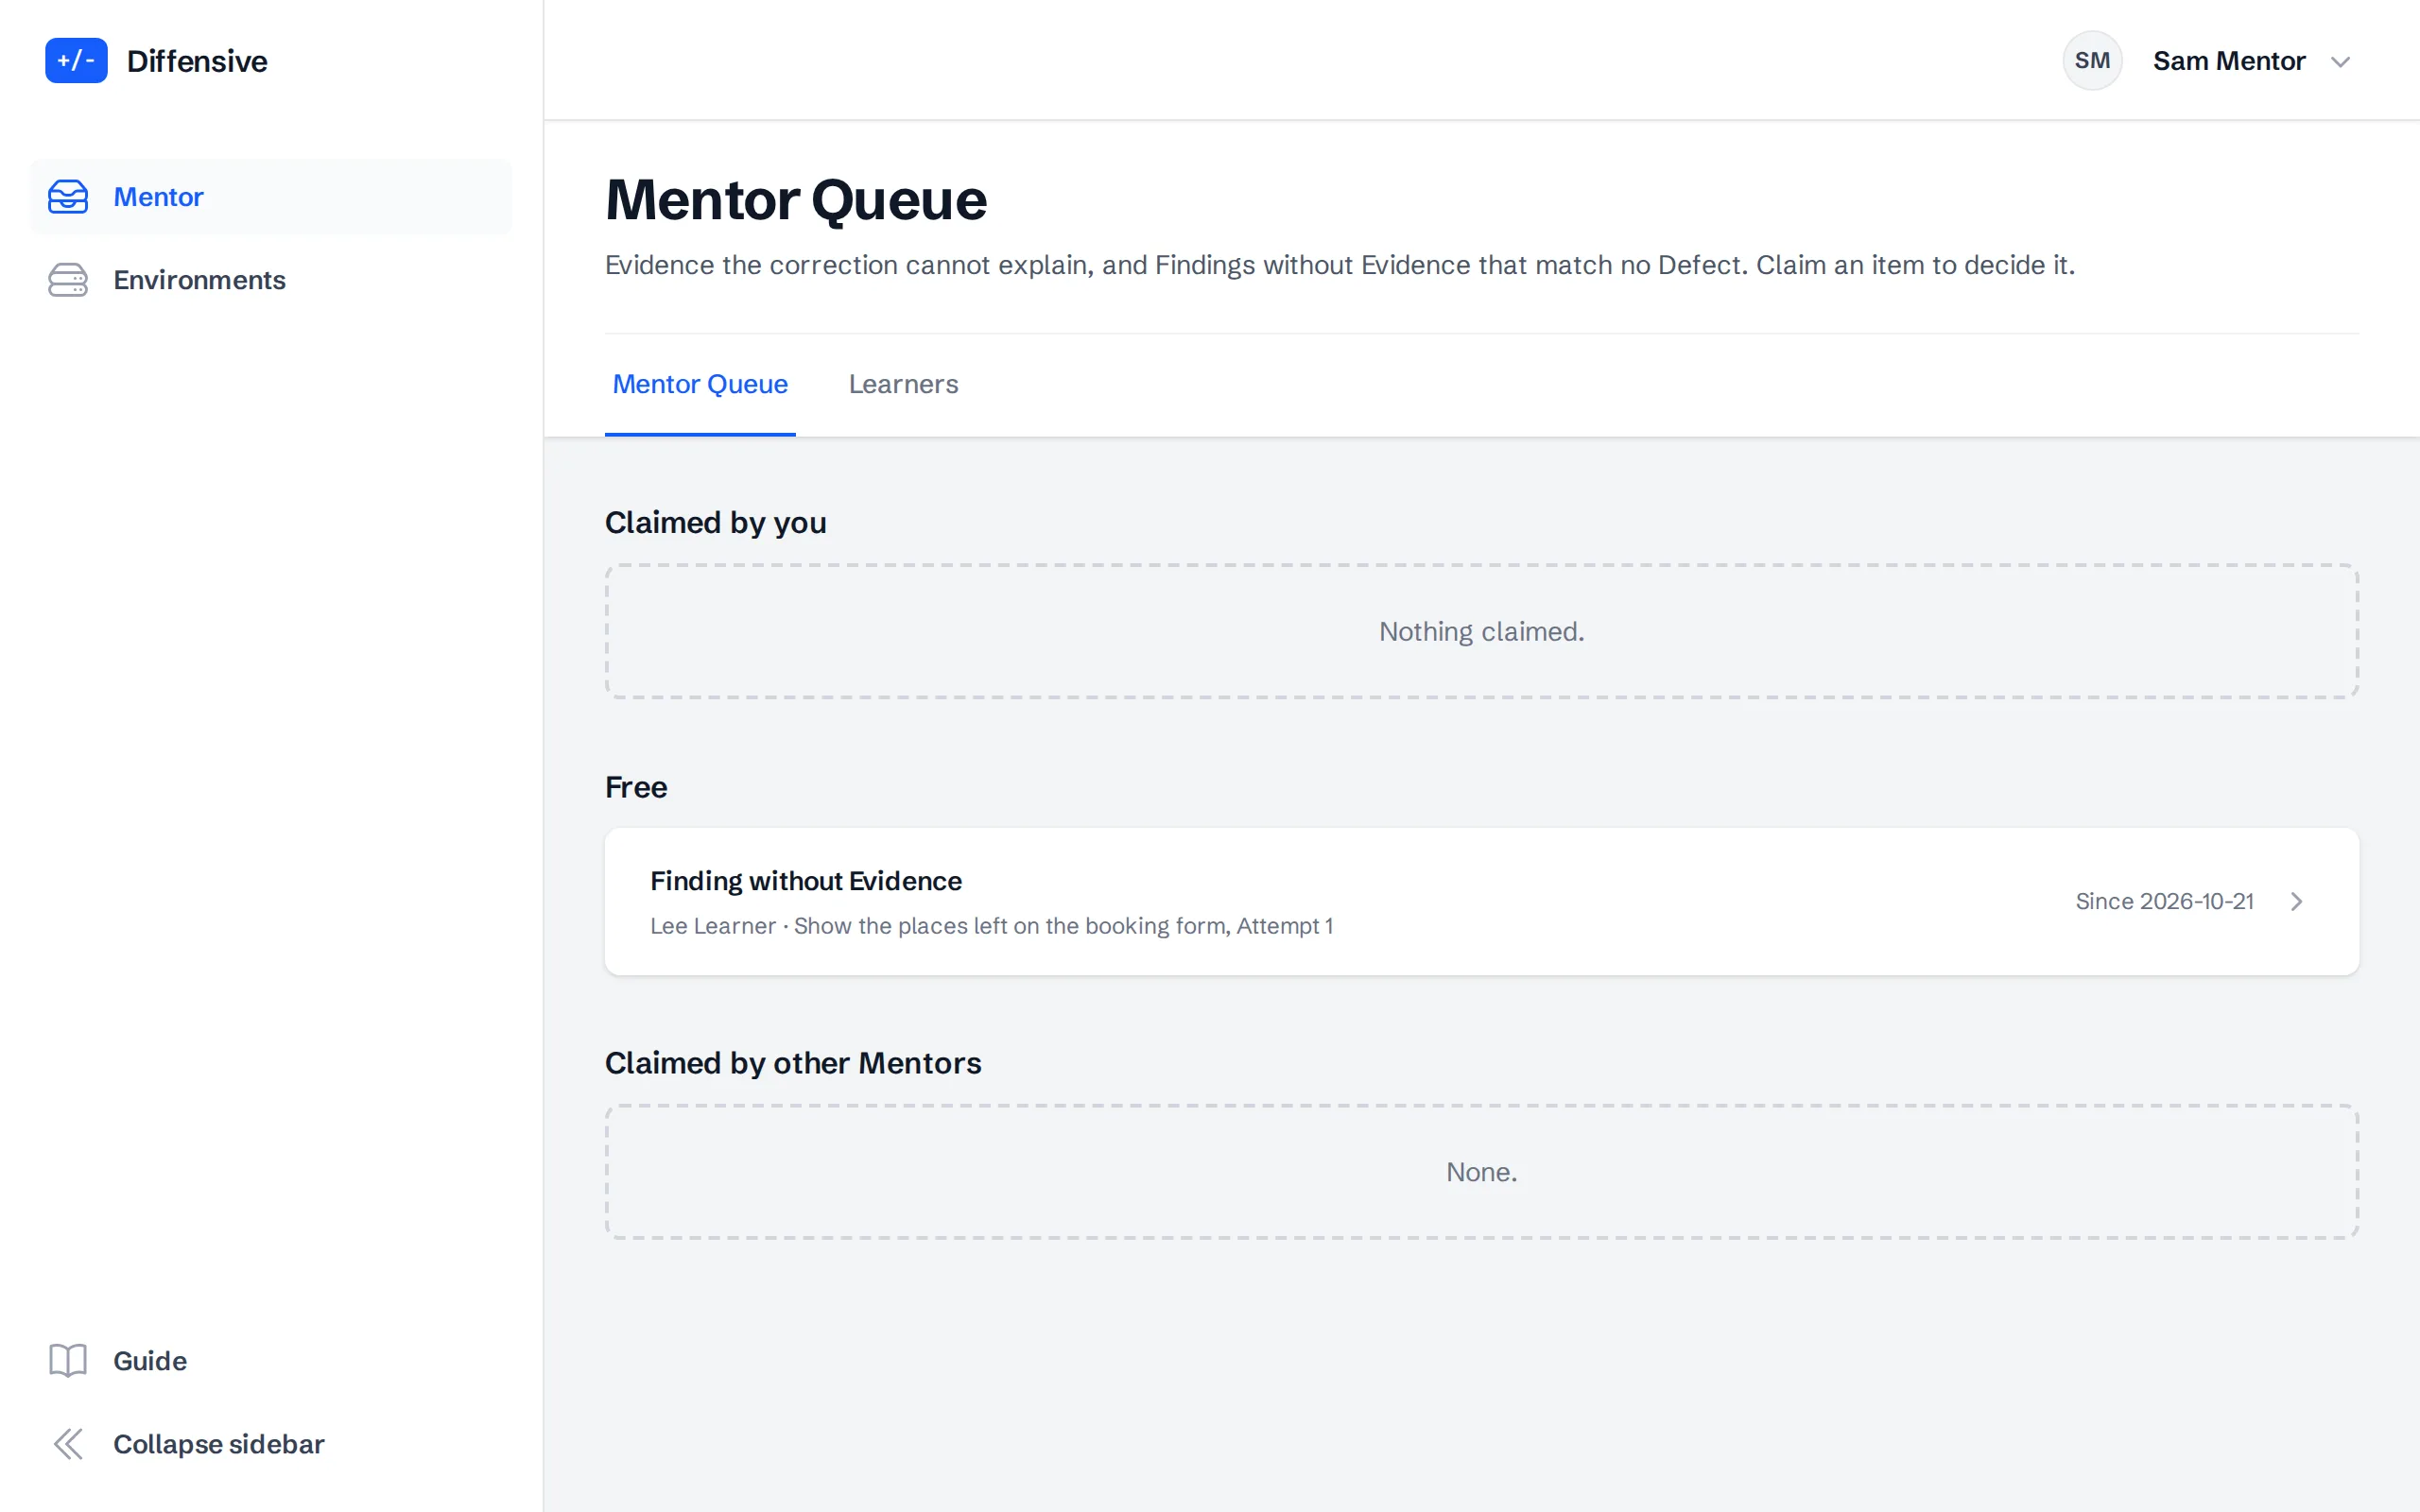Screen dimensions: 2420x1512
Task: Switch to the Learners tab
Action: tap(903, 384)
